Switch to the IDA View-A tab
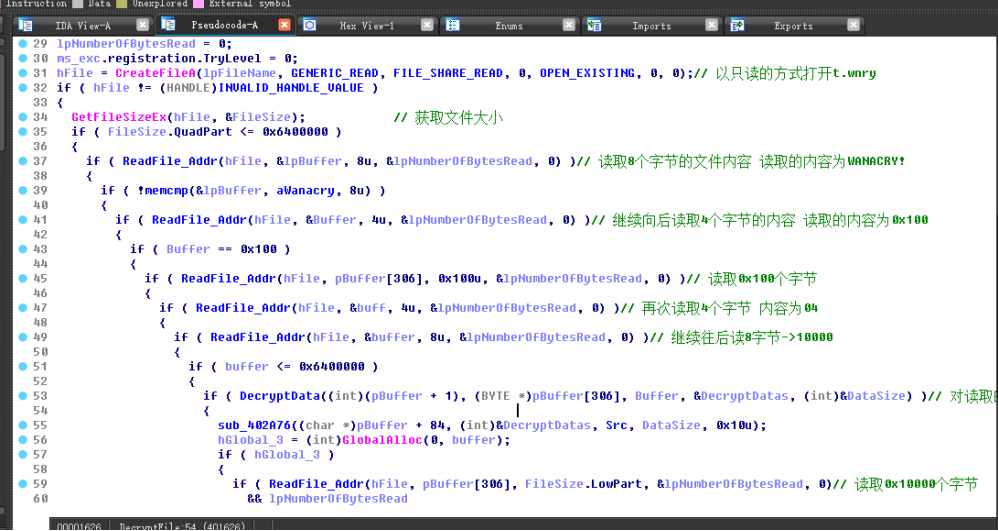Screen dimensions: 998x531 (x=83, y=25)
